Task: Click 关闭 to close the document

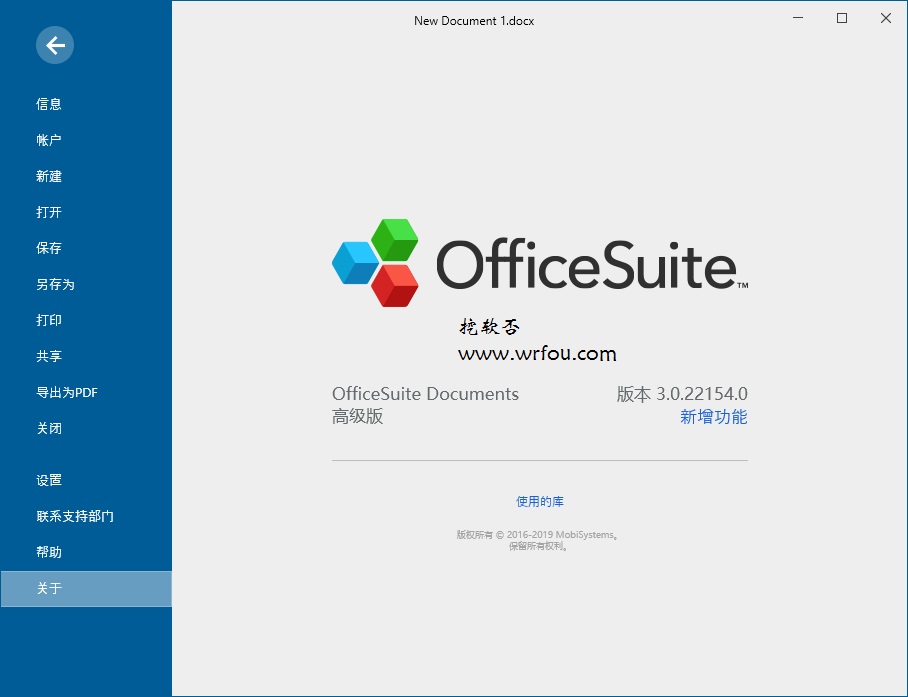Action: pos(49,428)
